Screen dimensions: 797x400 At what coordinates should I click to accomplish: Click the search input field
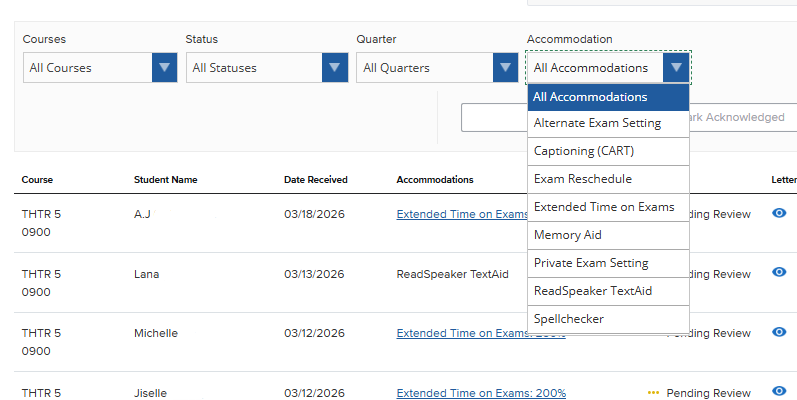(494, 117)
